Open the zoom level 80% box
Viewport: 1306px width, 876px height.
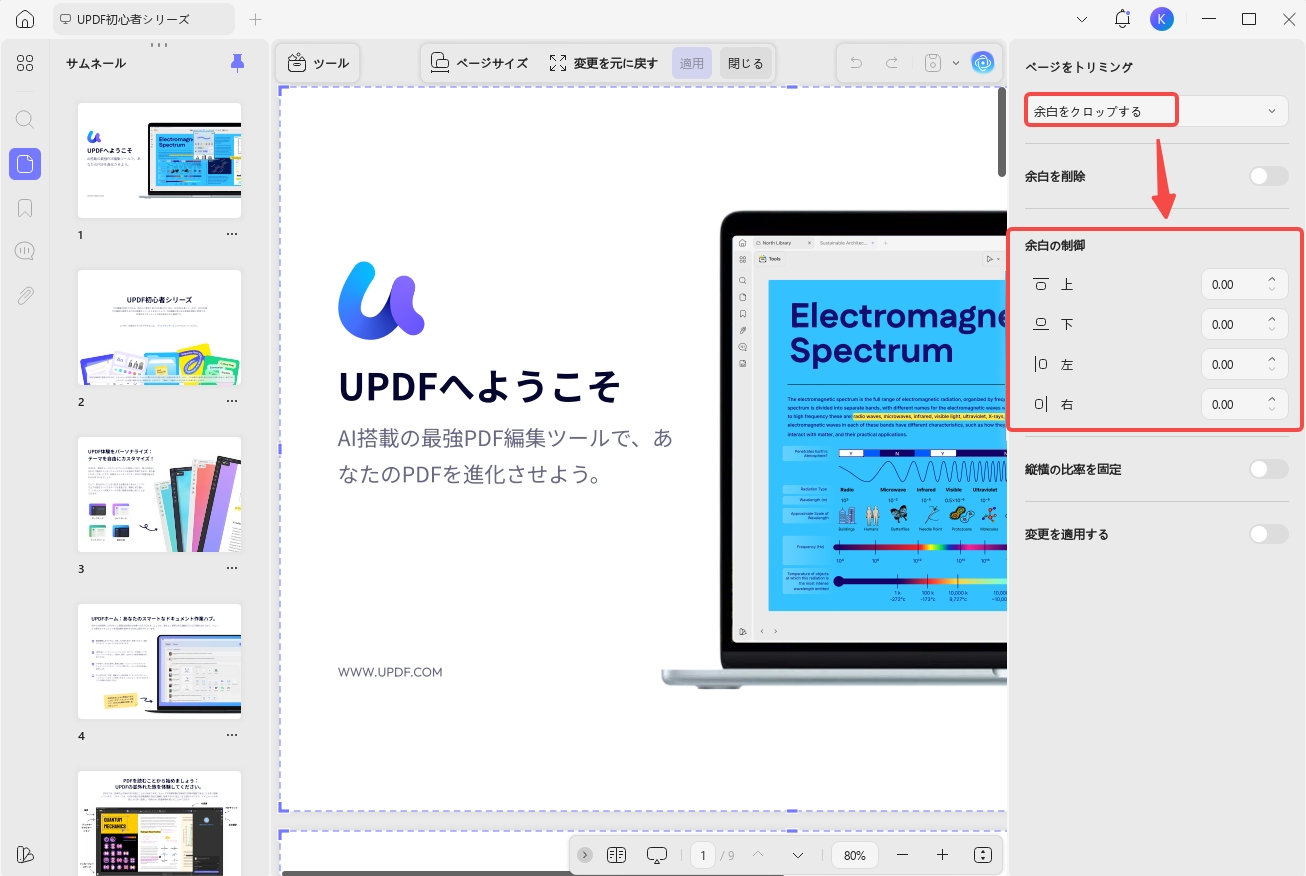(855, 855)
